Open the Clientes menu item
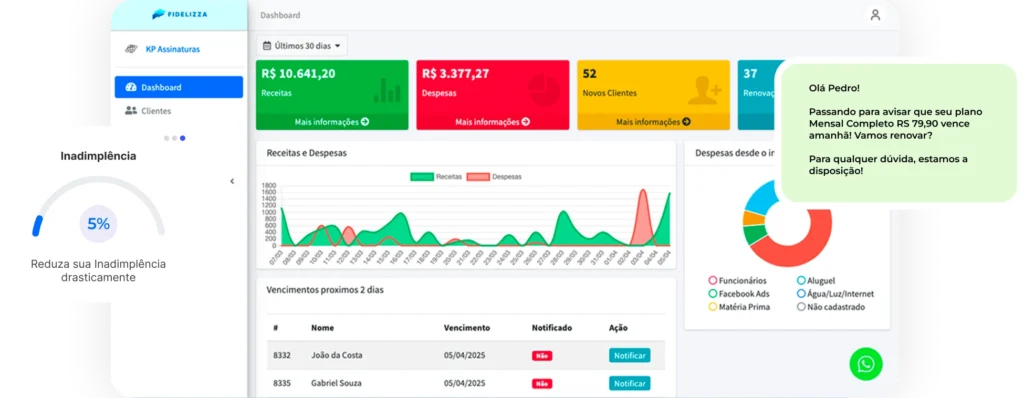Viewport: 1024px width, 398px height. (x=179, y=111)
